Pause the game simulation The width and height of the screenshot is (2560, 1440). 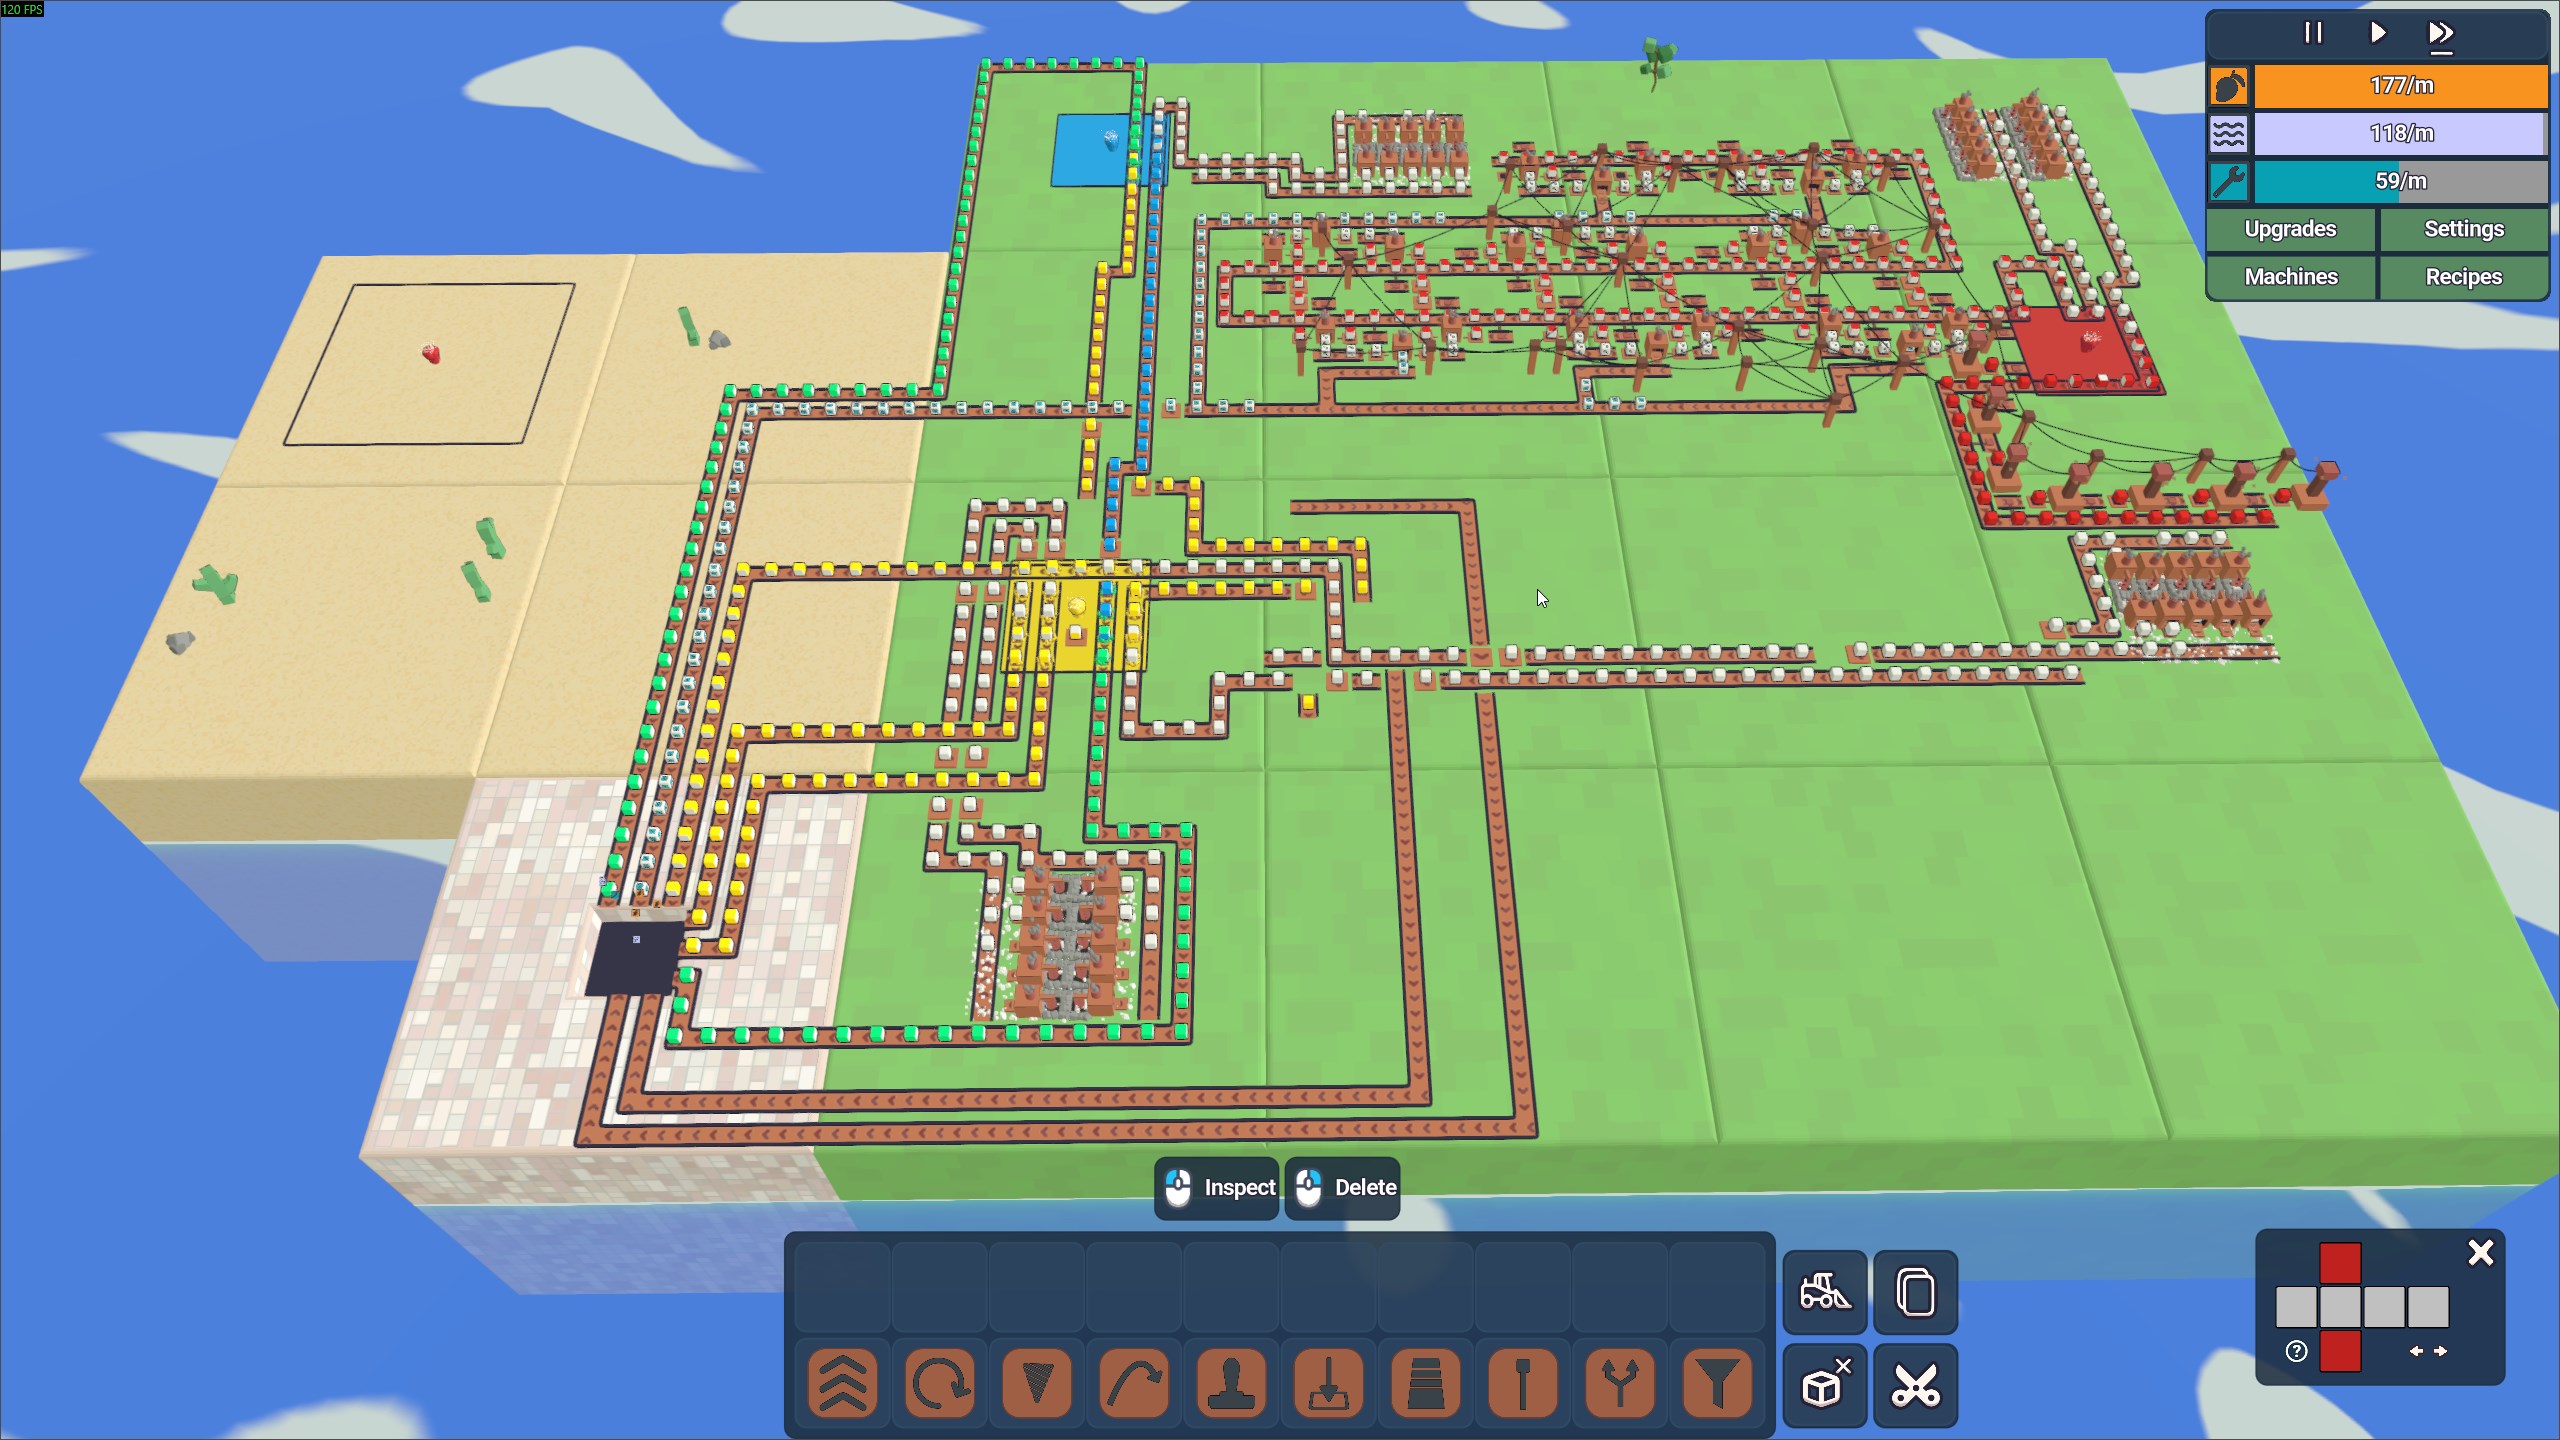pyautogui.click(x=2313, y=33)
